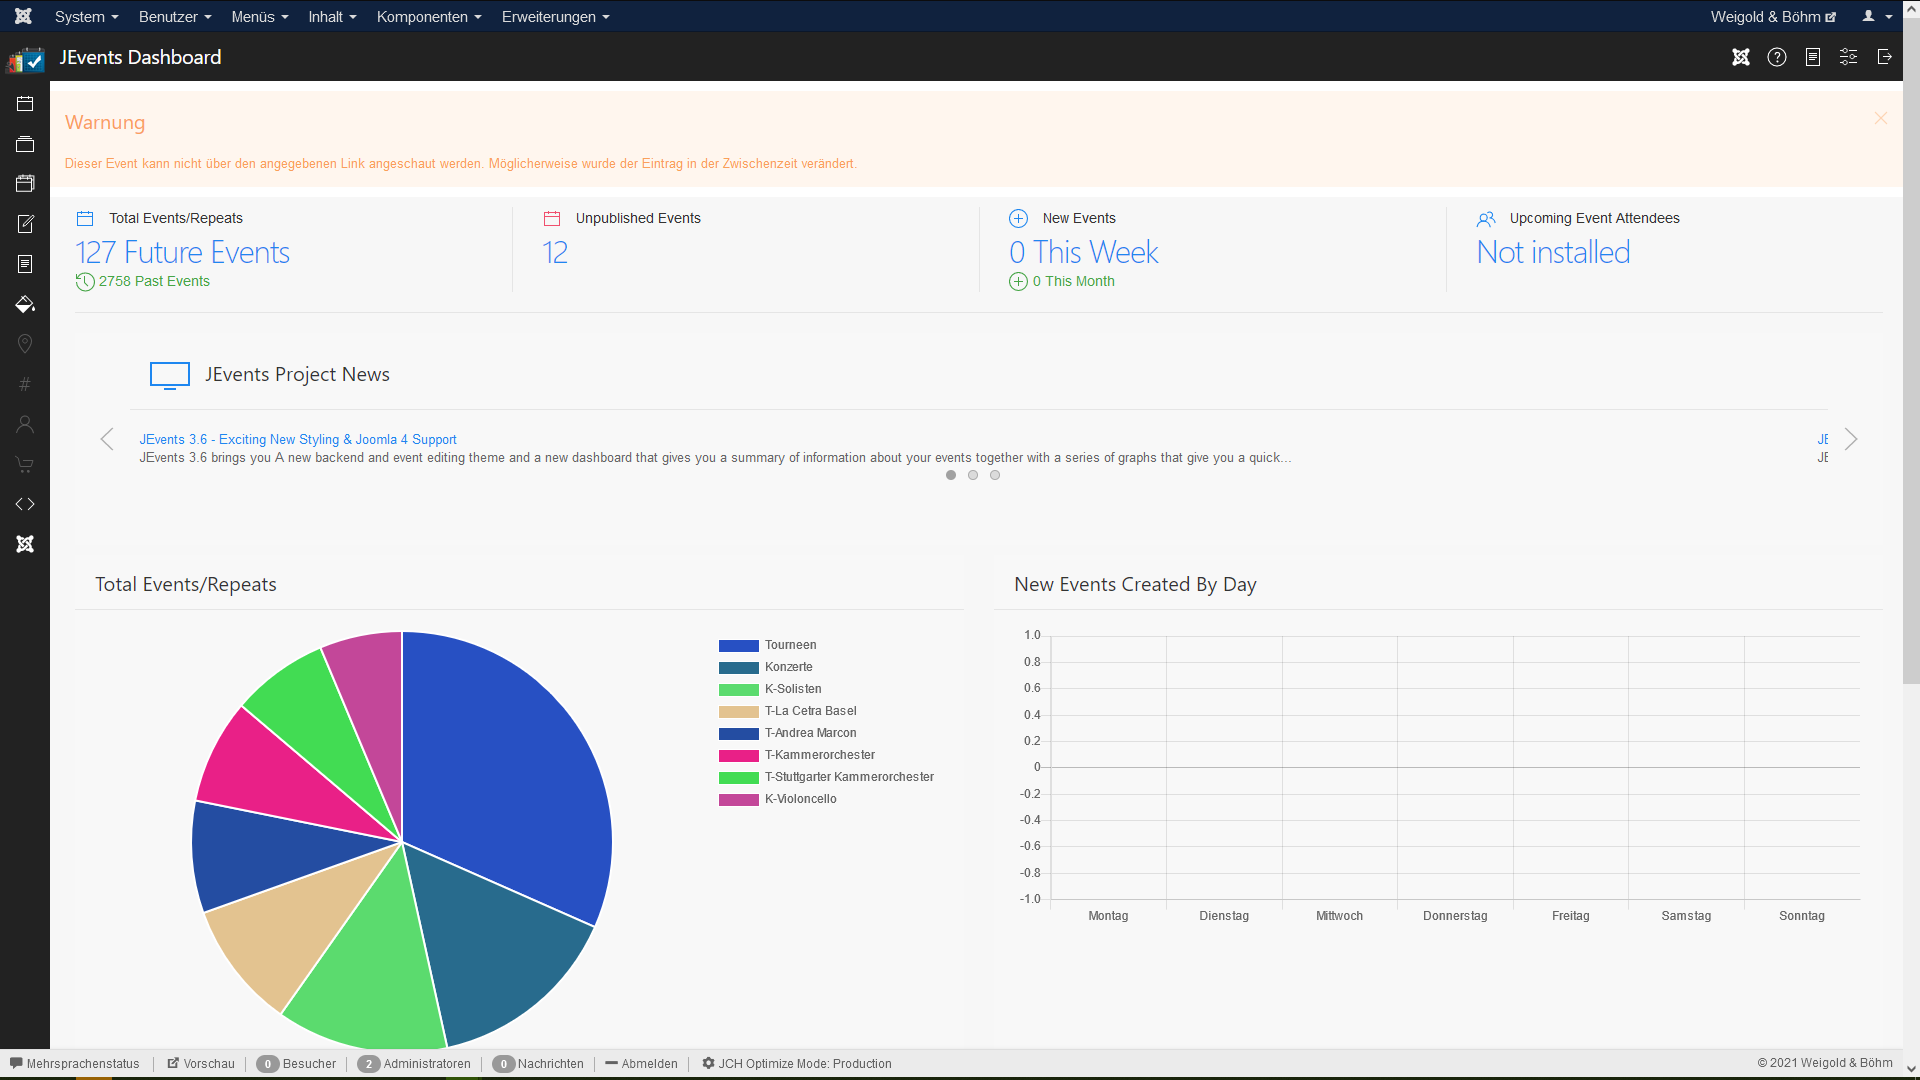The image size is (1920, 1080).
Task: Click Besucher counter in status bar
Action: (297, 1063)
